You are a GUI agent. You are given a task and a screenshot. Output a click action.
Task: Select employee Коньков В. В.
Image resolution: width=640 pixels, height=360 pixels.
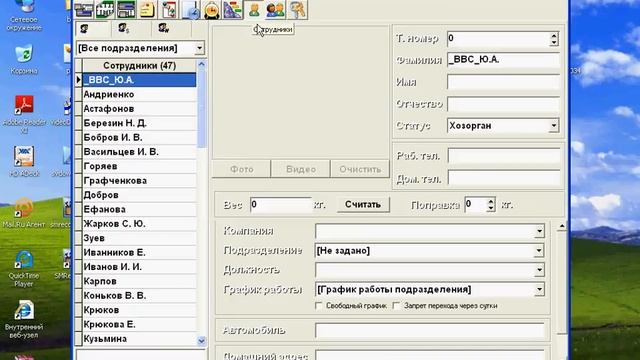(139, 296)
